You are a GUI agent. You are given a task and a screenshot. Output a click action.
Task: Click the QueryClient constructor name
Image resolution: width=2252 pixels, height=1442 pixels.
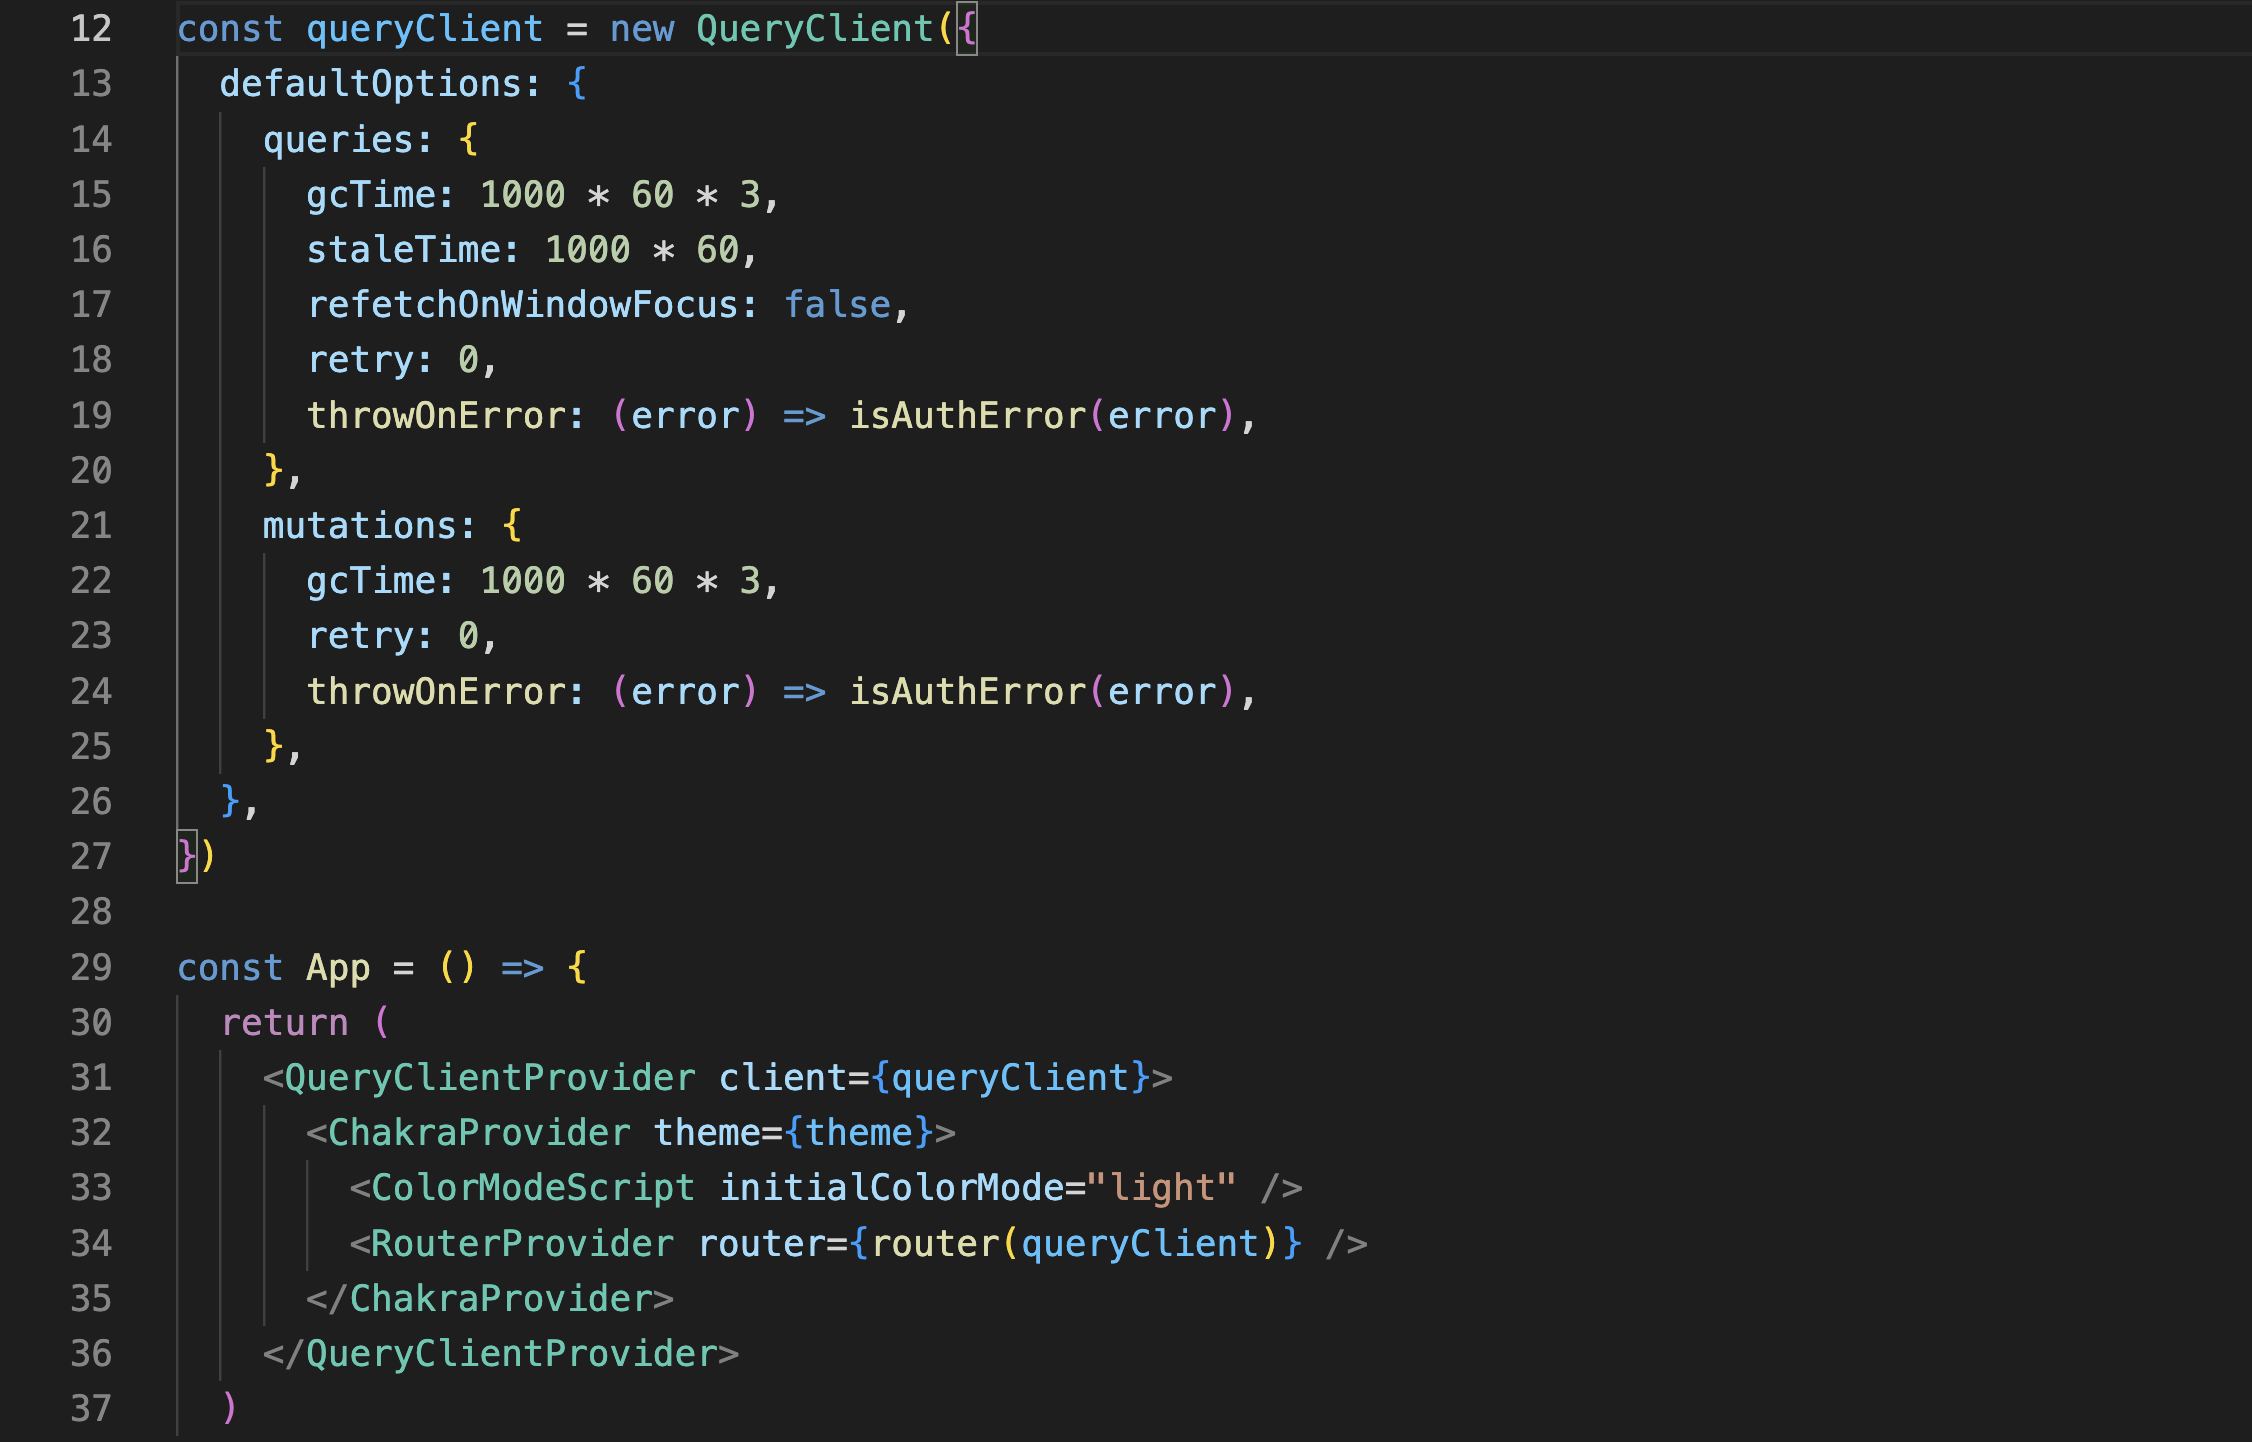point(814,28)
